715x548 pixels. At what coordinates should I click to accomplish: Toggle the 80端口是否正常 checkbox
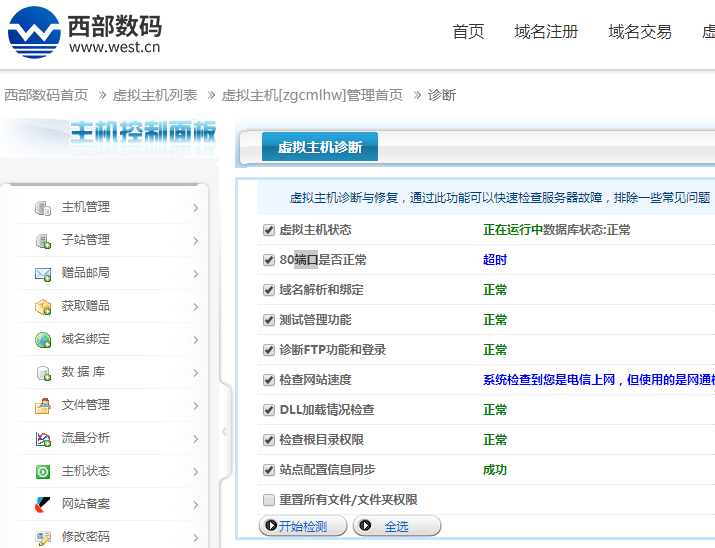tap(268, 260)
